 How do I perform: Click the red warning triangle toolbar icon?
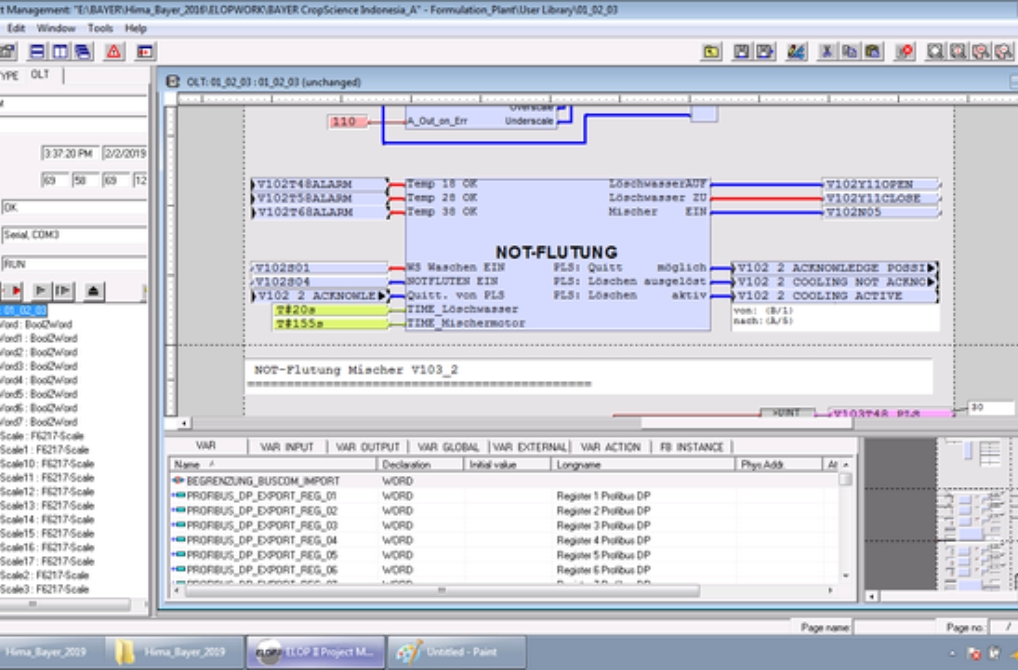click(114, 51)
